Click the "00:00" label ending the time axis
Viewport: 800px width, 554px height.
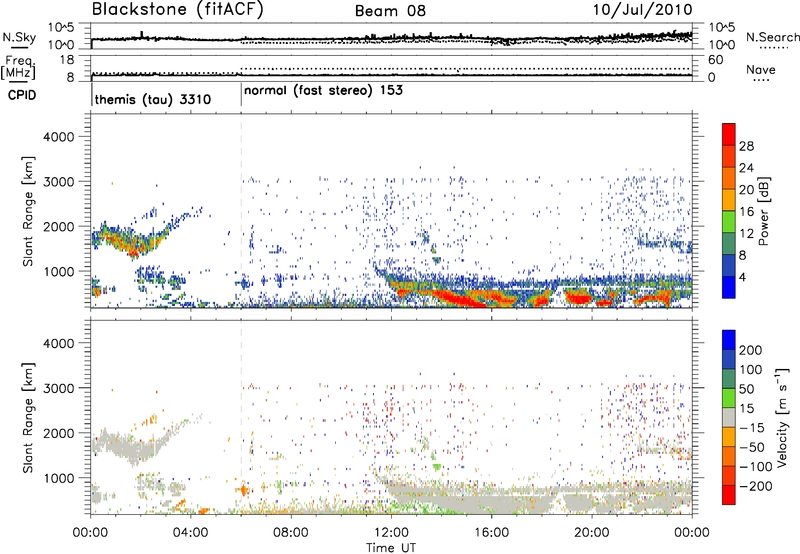tap(691, 533)
